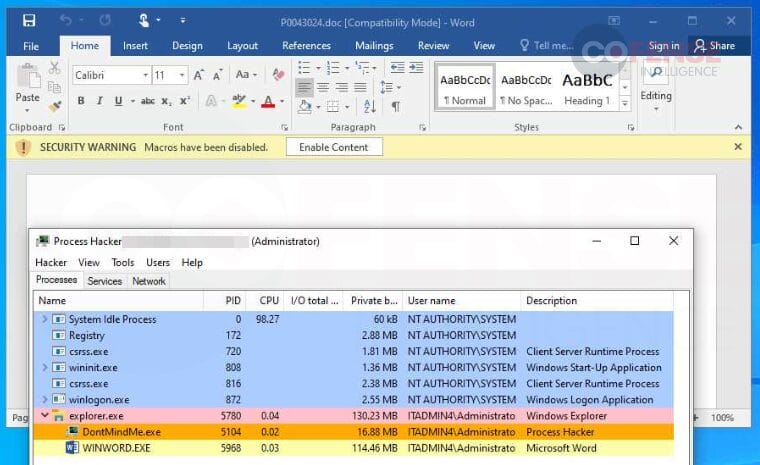Click the Format Painter brush icon

[x=55, y=106]
